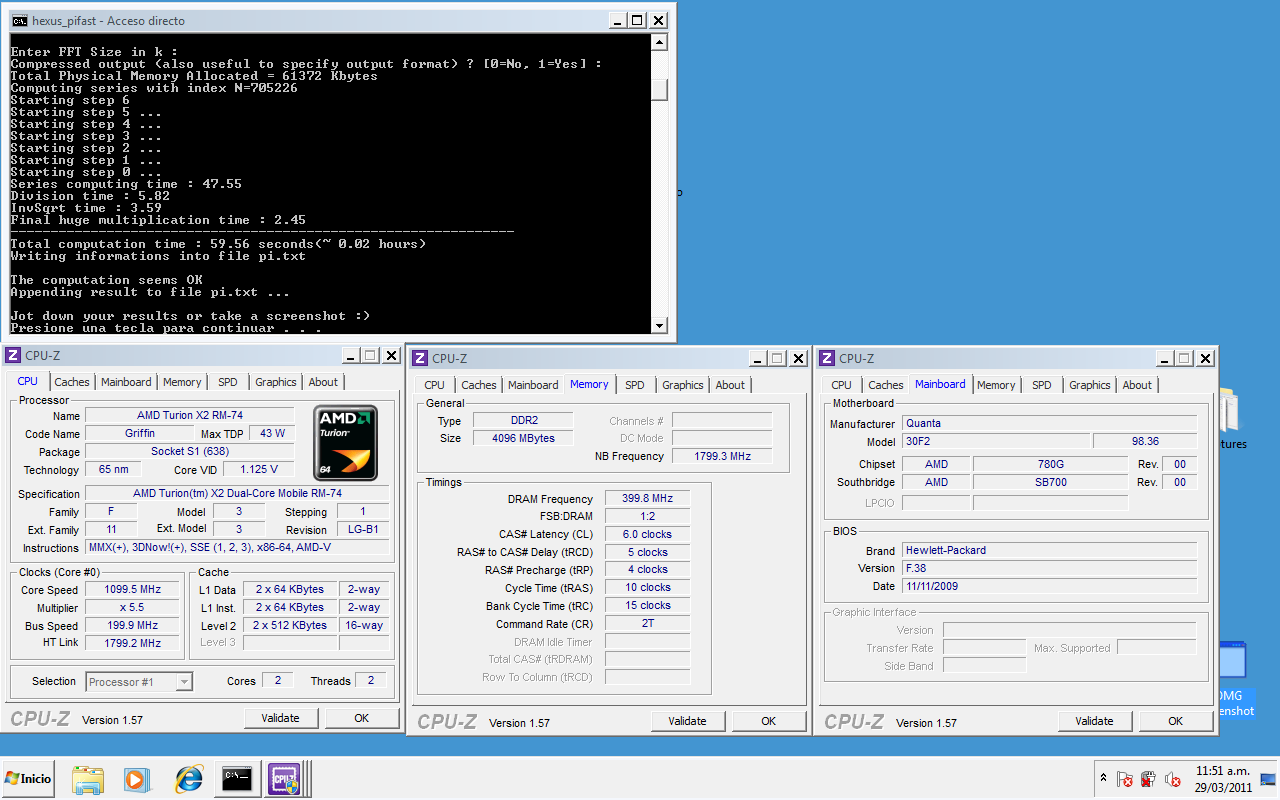Image resolution: width=1280 pixels, height=800 pixels.
Task: Click the Code Name value Griffin
Action: pyautogui.click(x=138, y=434)
